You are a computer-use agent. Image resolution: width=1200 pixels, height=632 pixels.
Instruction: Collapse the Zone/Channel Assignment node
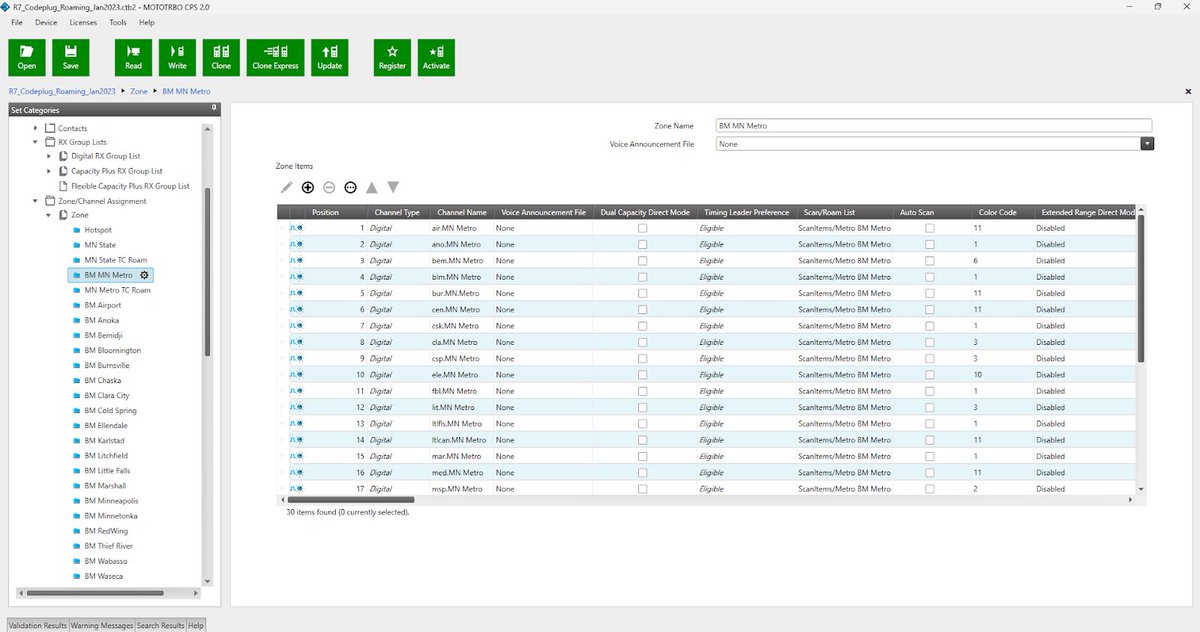37,201
